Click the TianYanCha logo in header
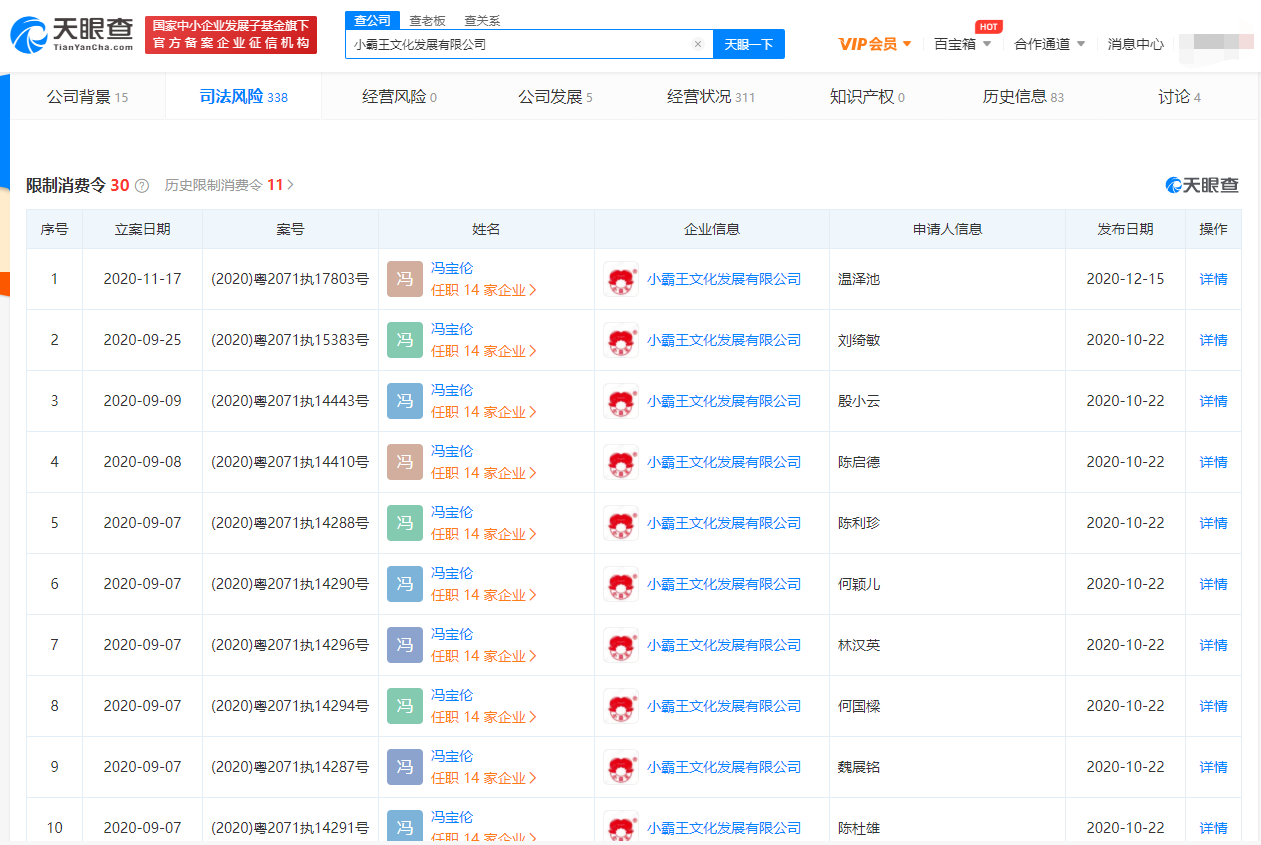 pos(72,34)
